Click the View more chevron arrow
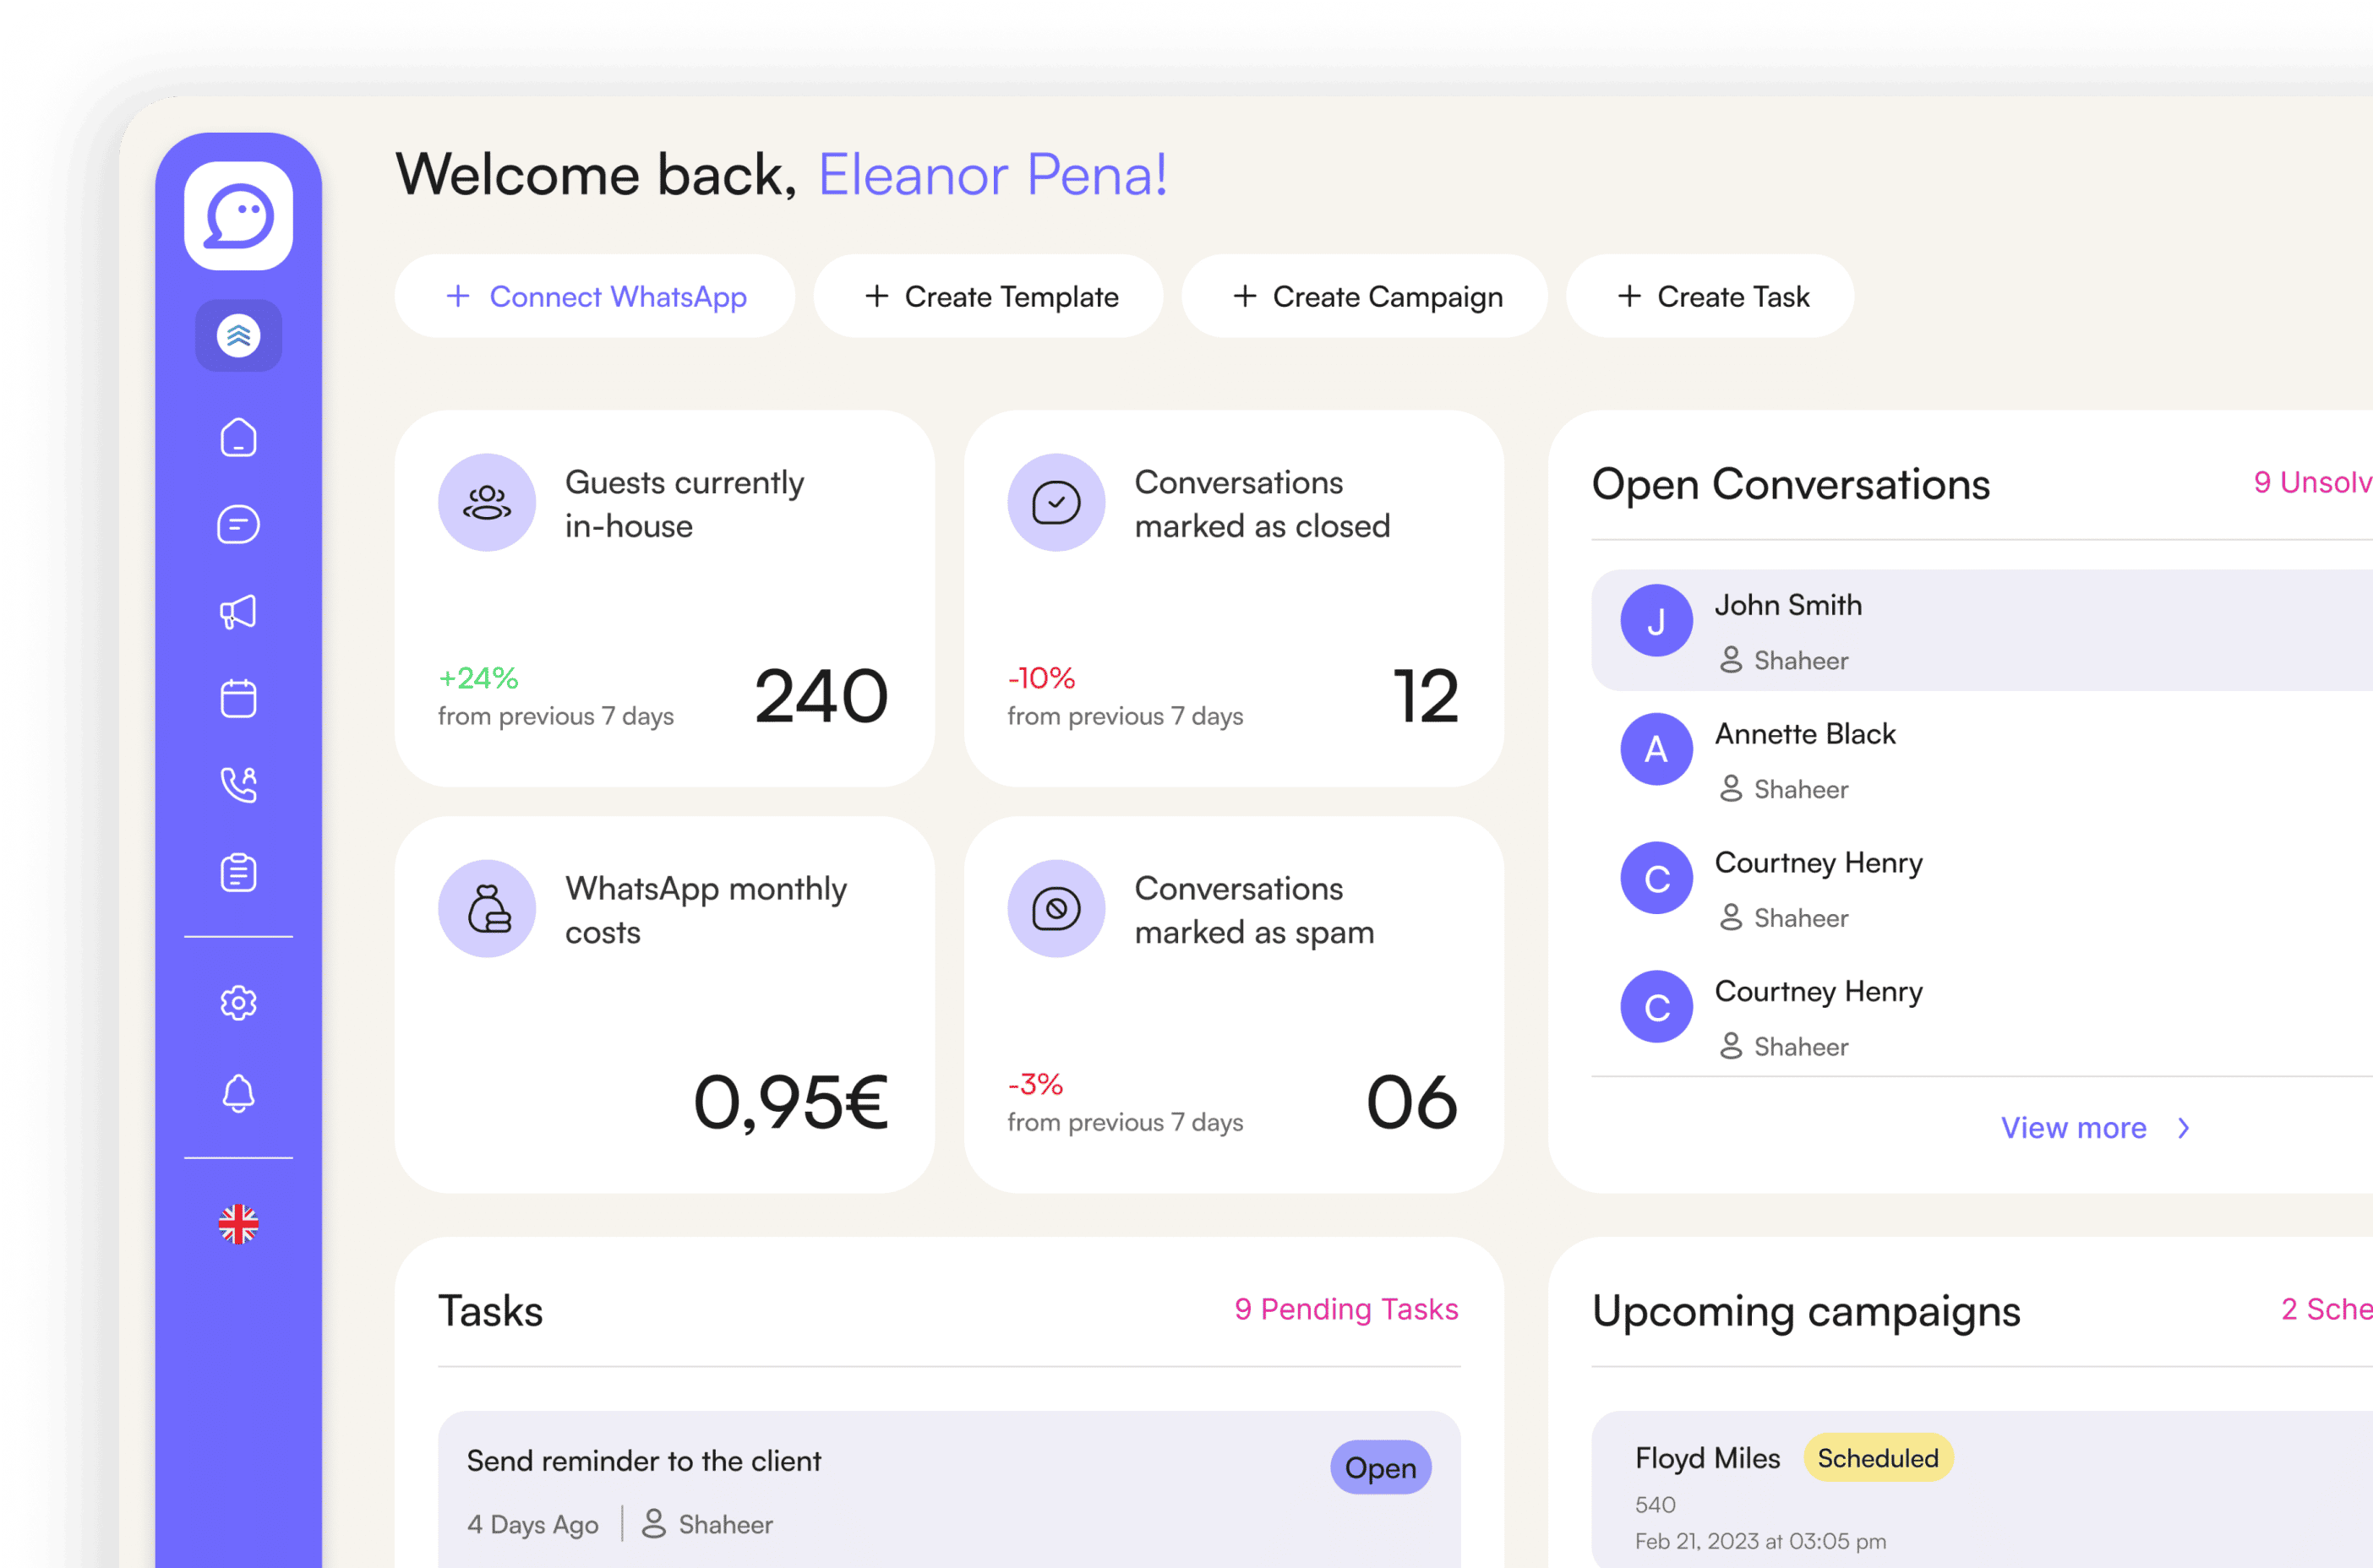This screenshot has height=1568, width=2373. click(2183, 1128)
